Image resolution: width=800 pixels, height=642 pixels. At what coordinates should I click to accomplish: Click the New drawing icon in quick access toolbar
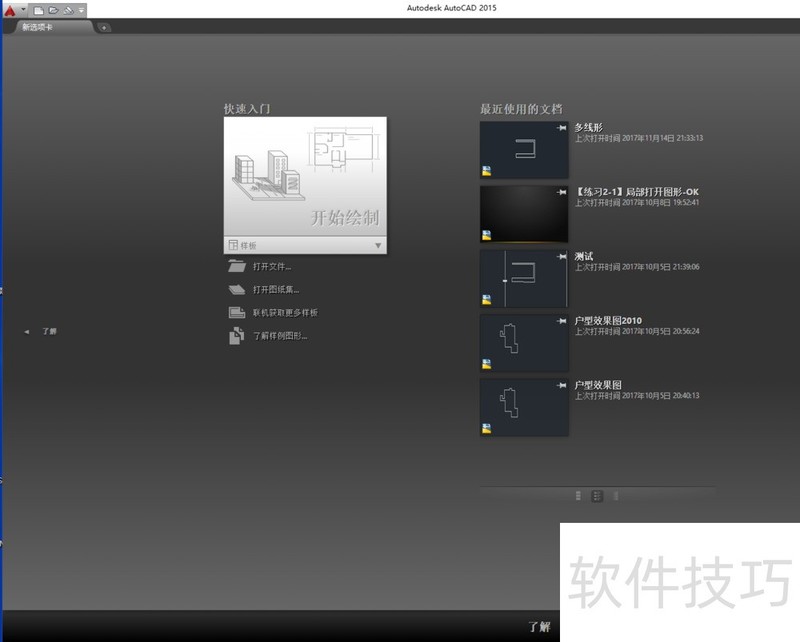(x=39, y=9)
